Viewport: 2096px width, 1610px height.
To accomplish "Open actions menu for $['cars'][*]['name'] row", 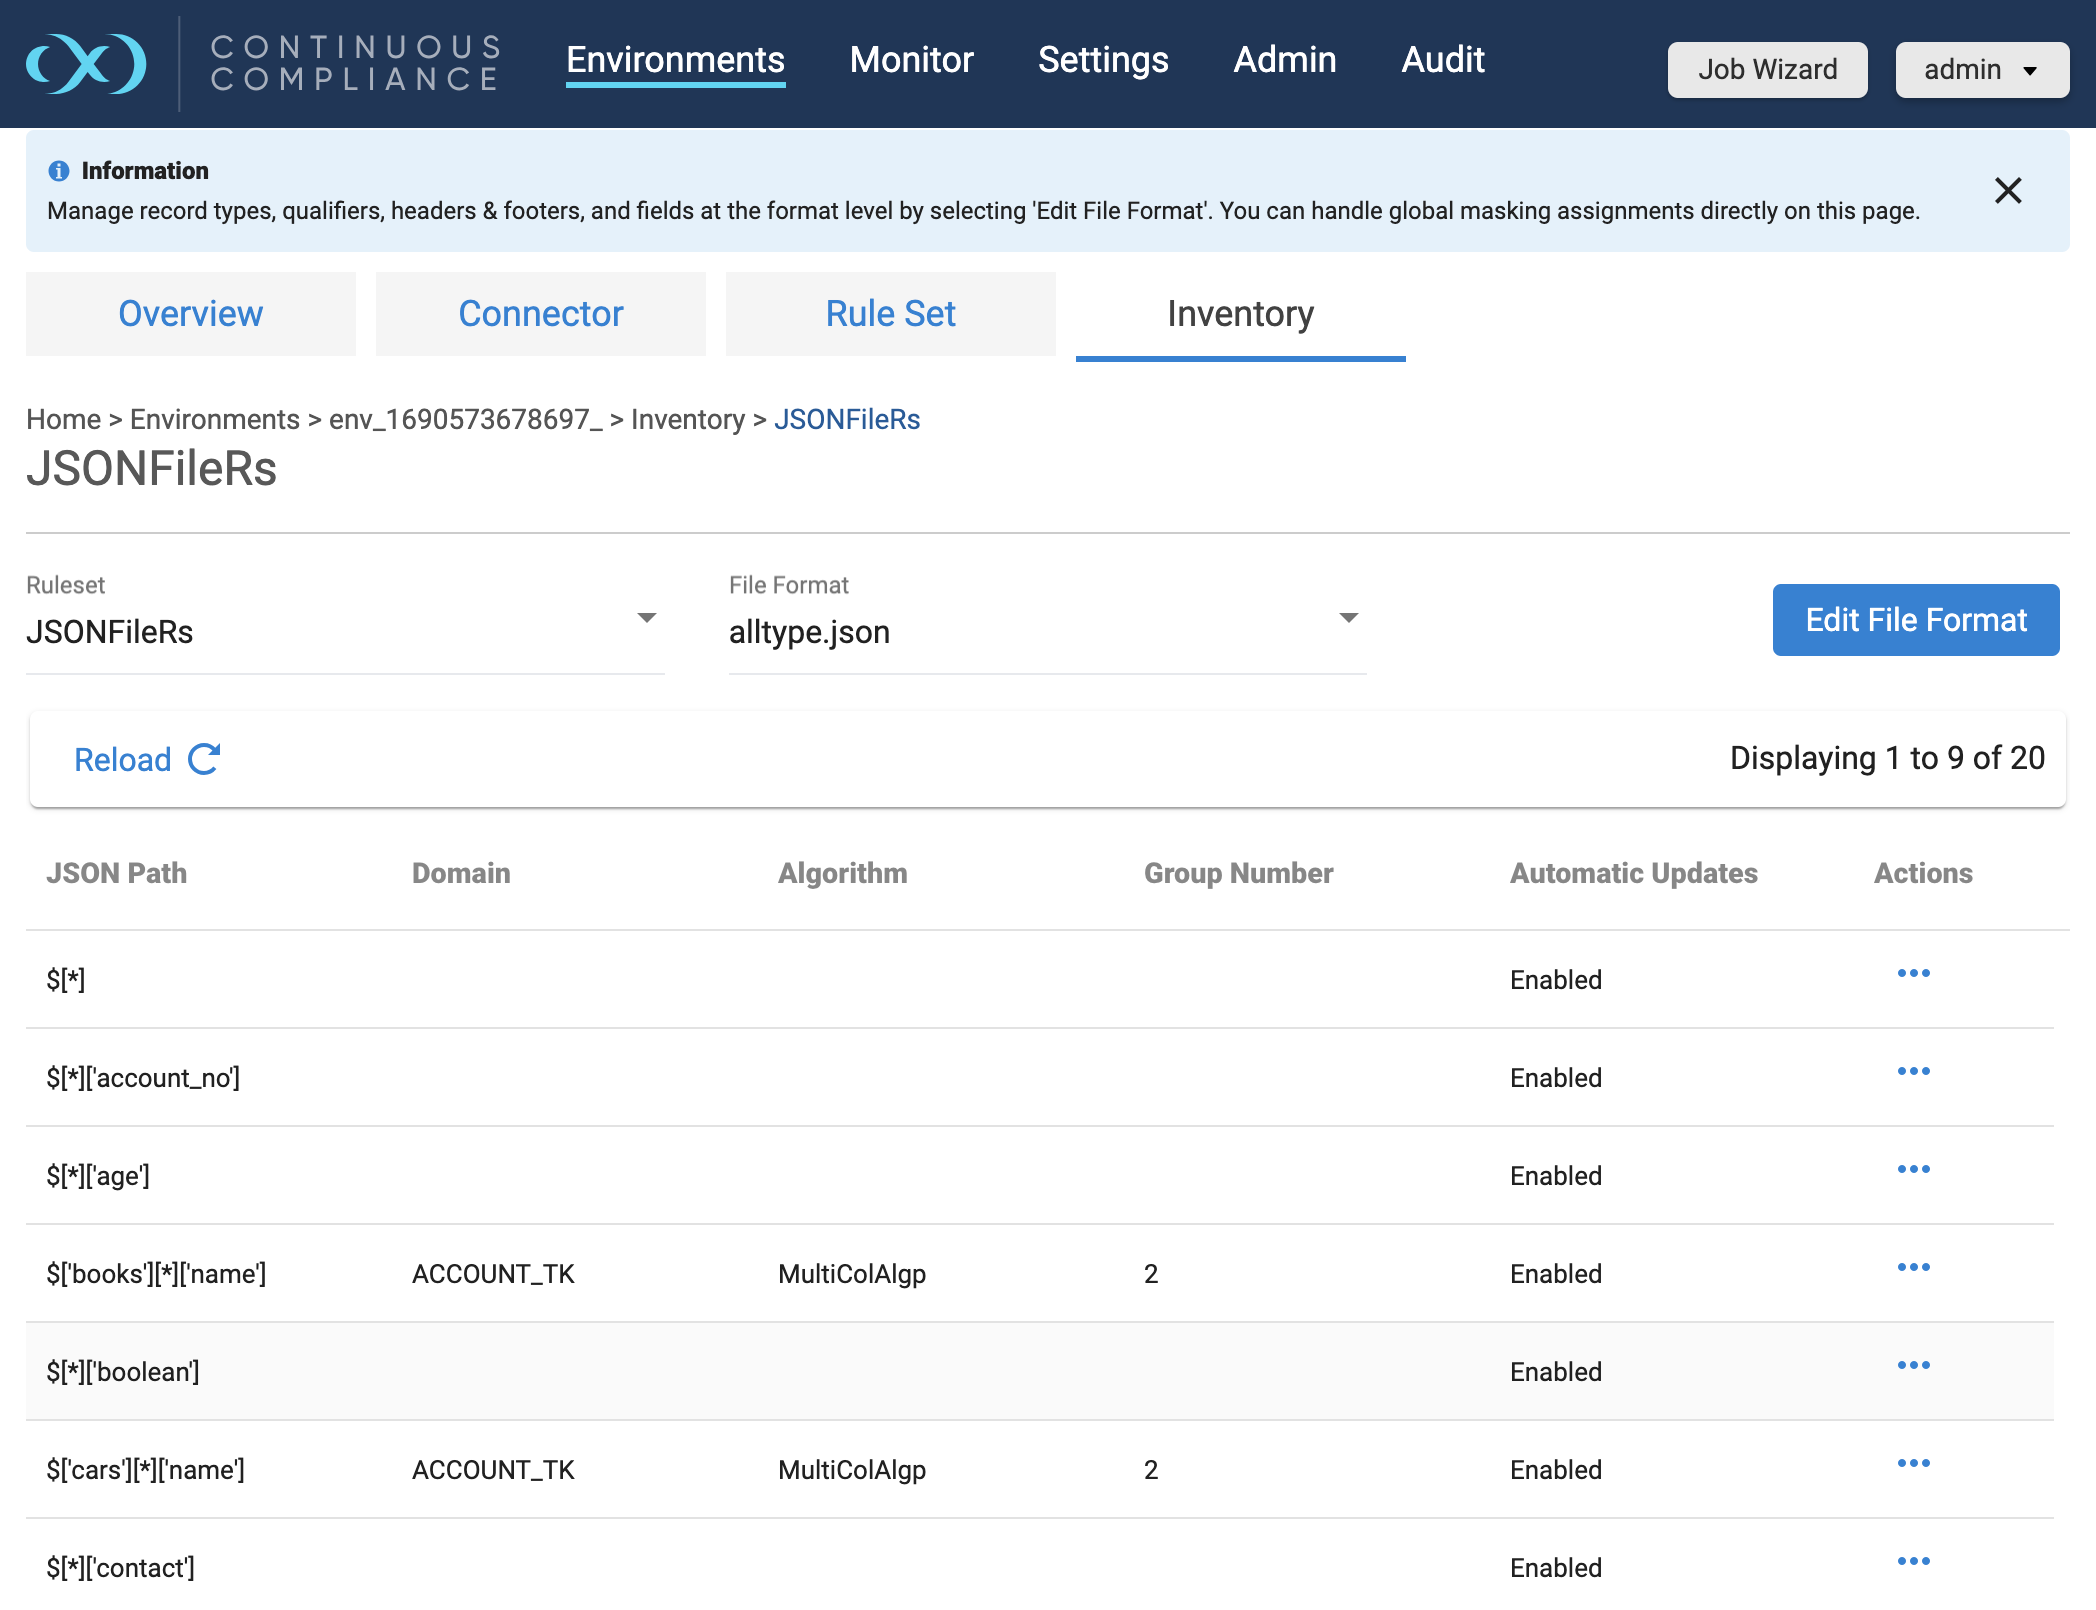I will coord(1913,1464).
